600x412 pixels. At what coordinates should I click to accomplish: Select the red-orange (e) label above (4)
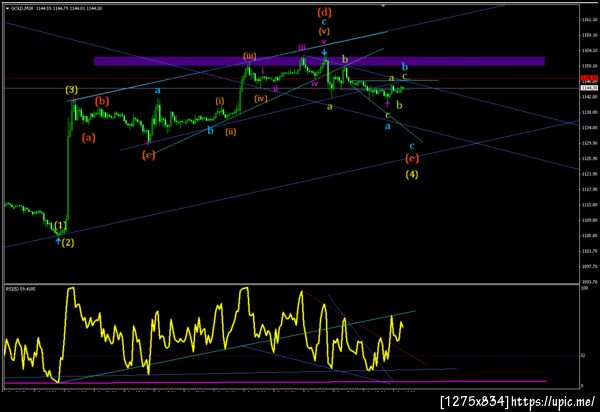[x=412, y=158]
